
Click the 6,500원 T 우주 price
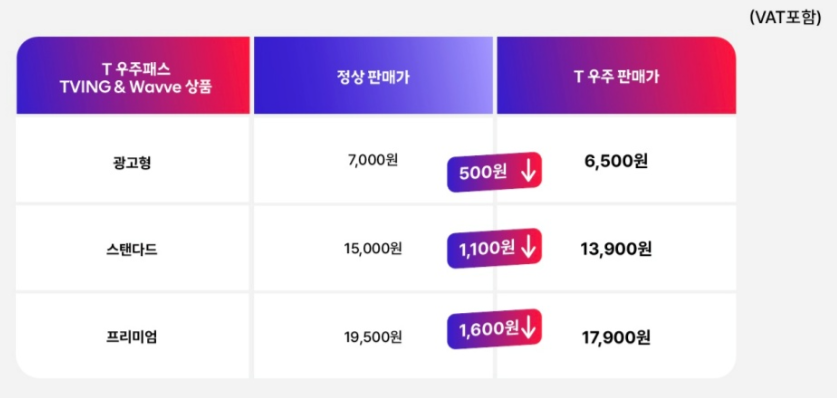(x=616, y=161)
